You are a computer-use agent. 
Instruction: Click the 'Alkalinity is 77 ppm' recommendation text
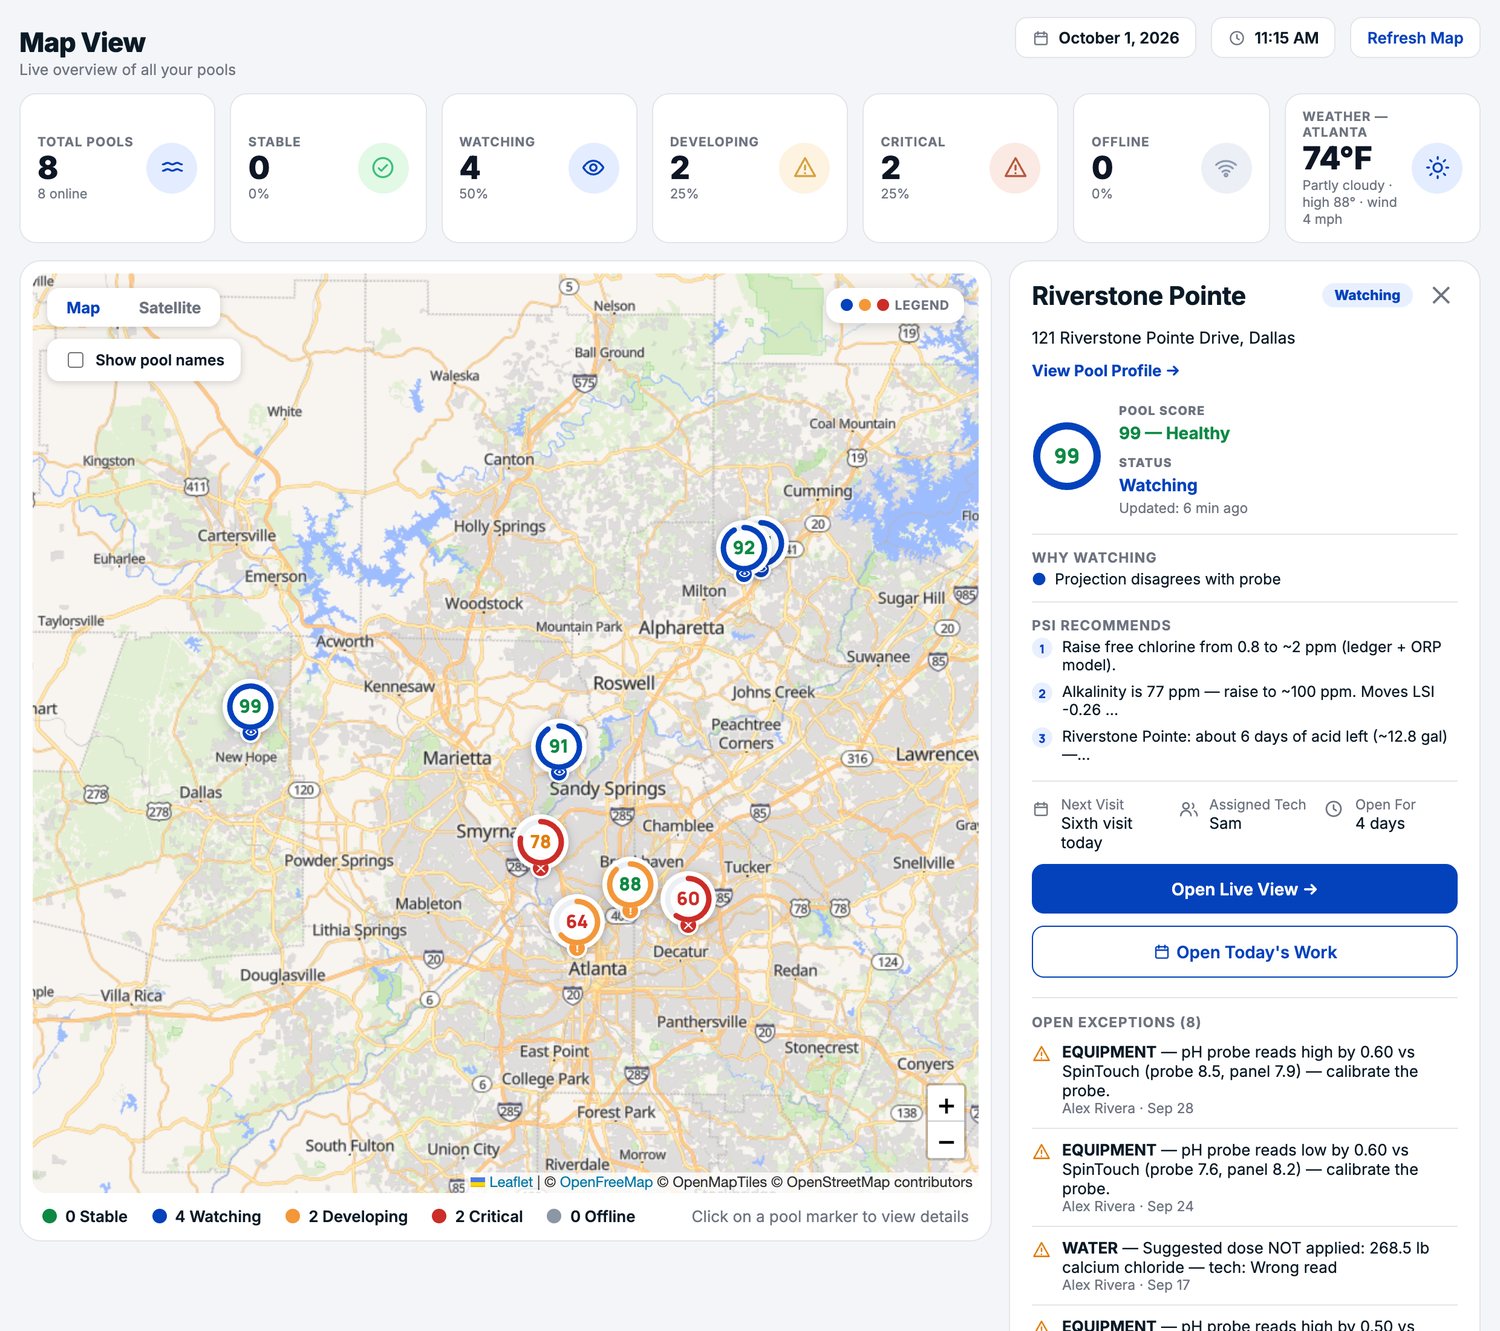coord(1248,701)
